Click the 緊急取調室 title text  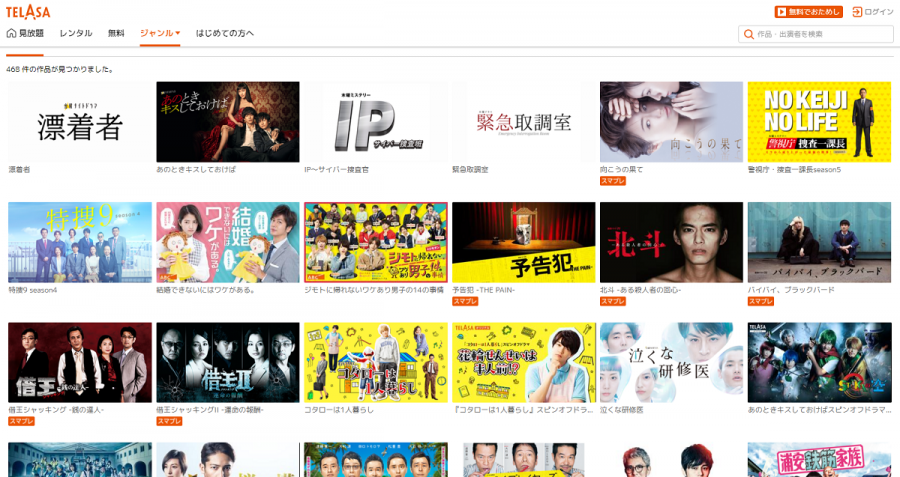pyautogui.click(x=470, y=170)
